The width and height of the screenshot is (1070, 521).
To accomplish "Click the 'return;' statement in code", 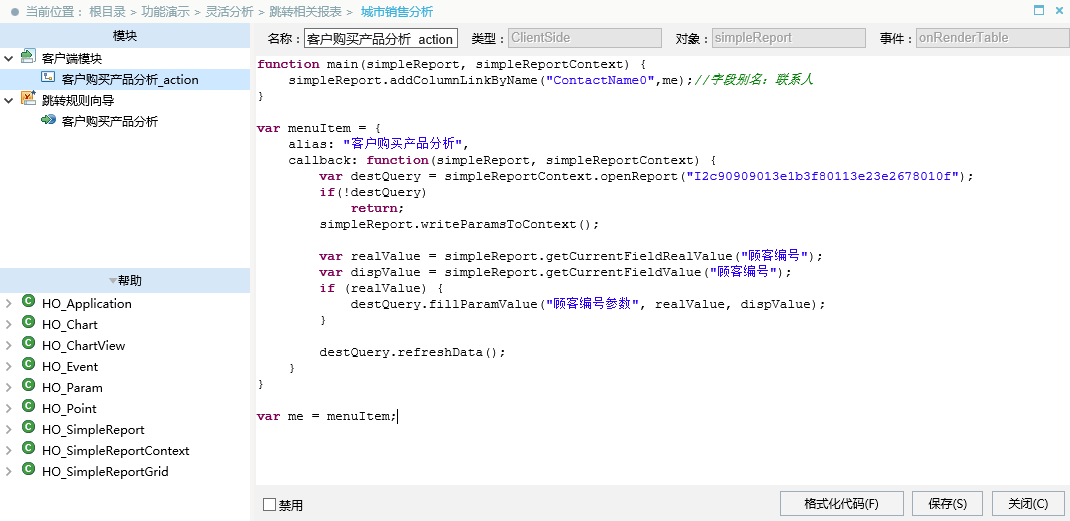I will [377, 208].
